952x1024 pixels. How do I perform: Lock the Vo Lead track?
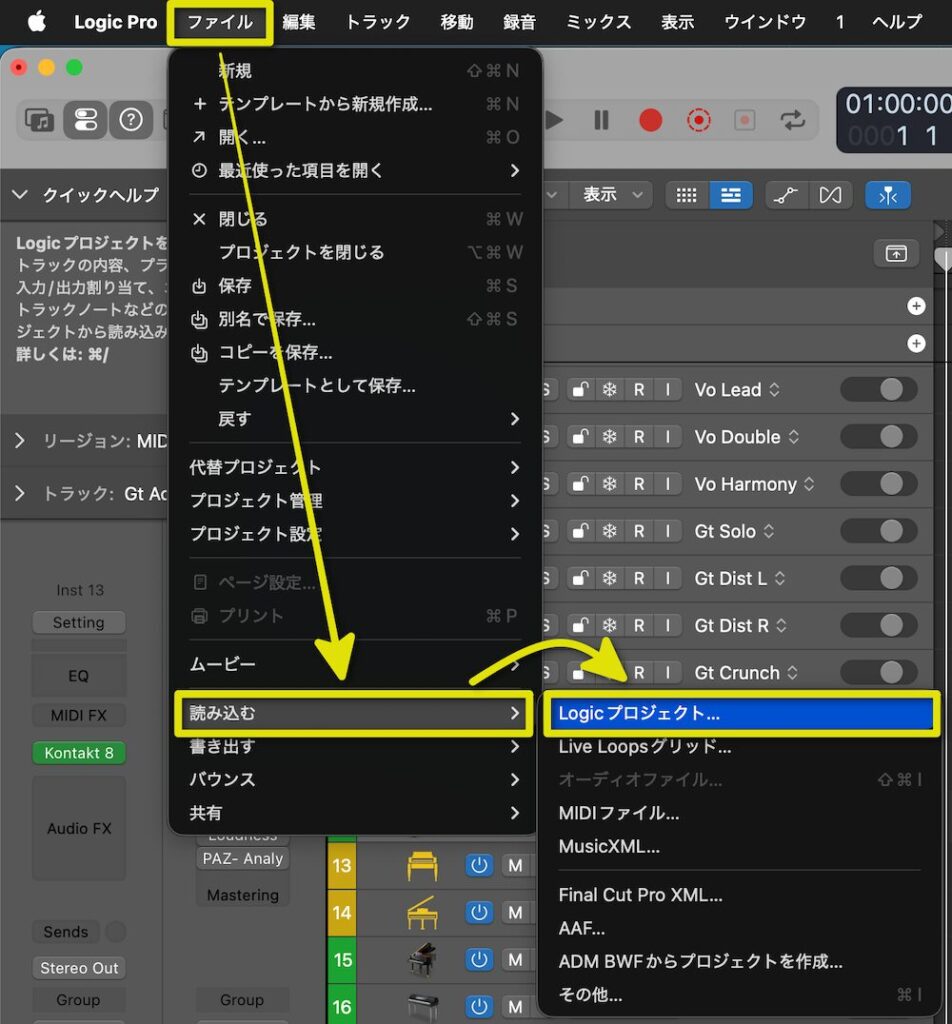pos(580,390)
